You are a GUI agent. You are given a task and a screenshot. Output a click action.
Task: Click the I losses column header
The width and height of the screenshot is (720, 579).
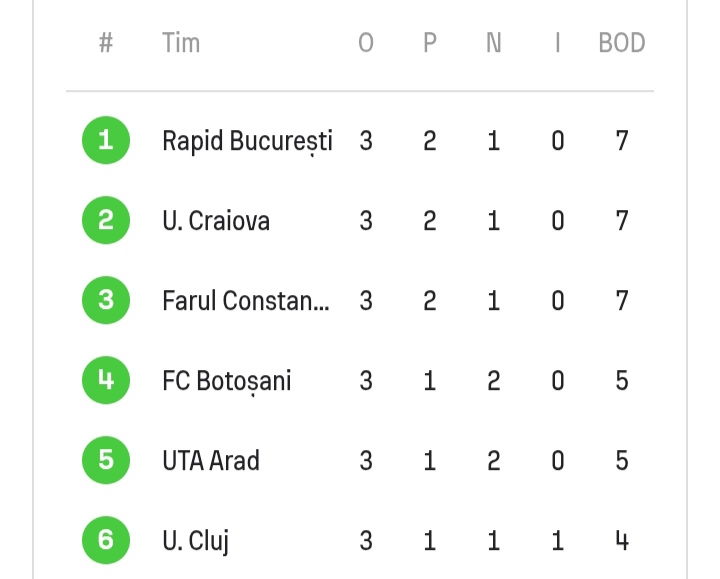pyautogui.click(x=557, y=43)
